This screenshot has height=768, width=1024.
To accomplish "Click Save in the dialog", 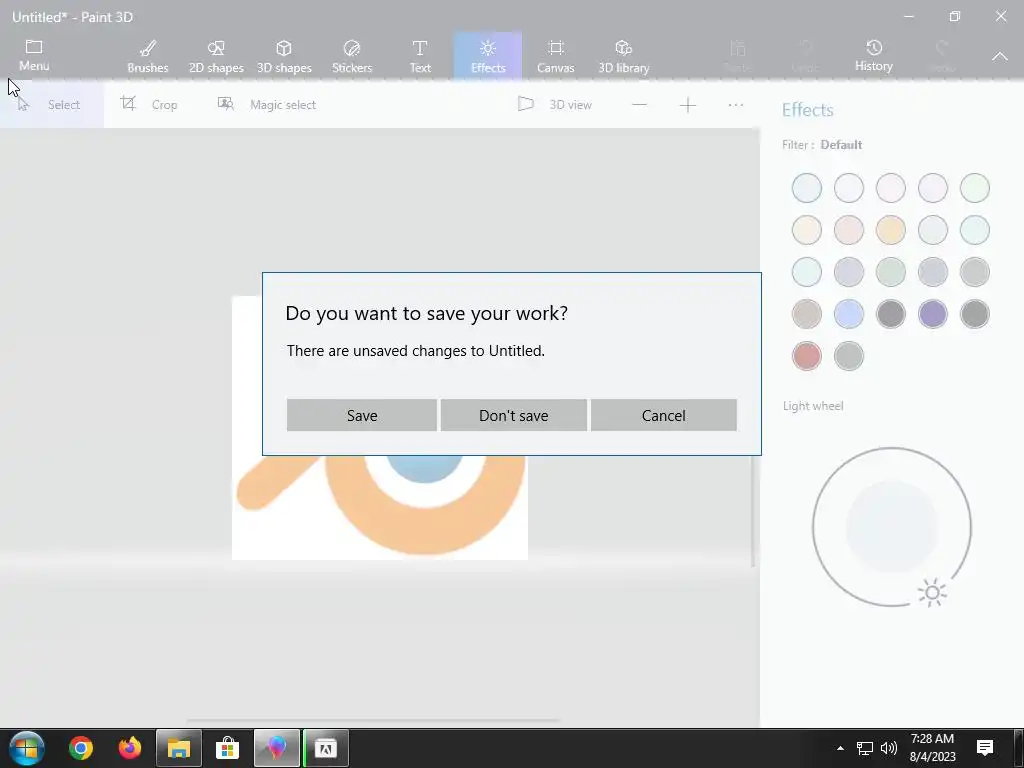I will click(362, 415).
